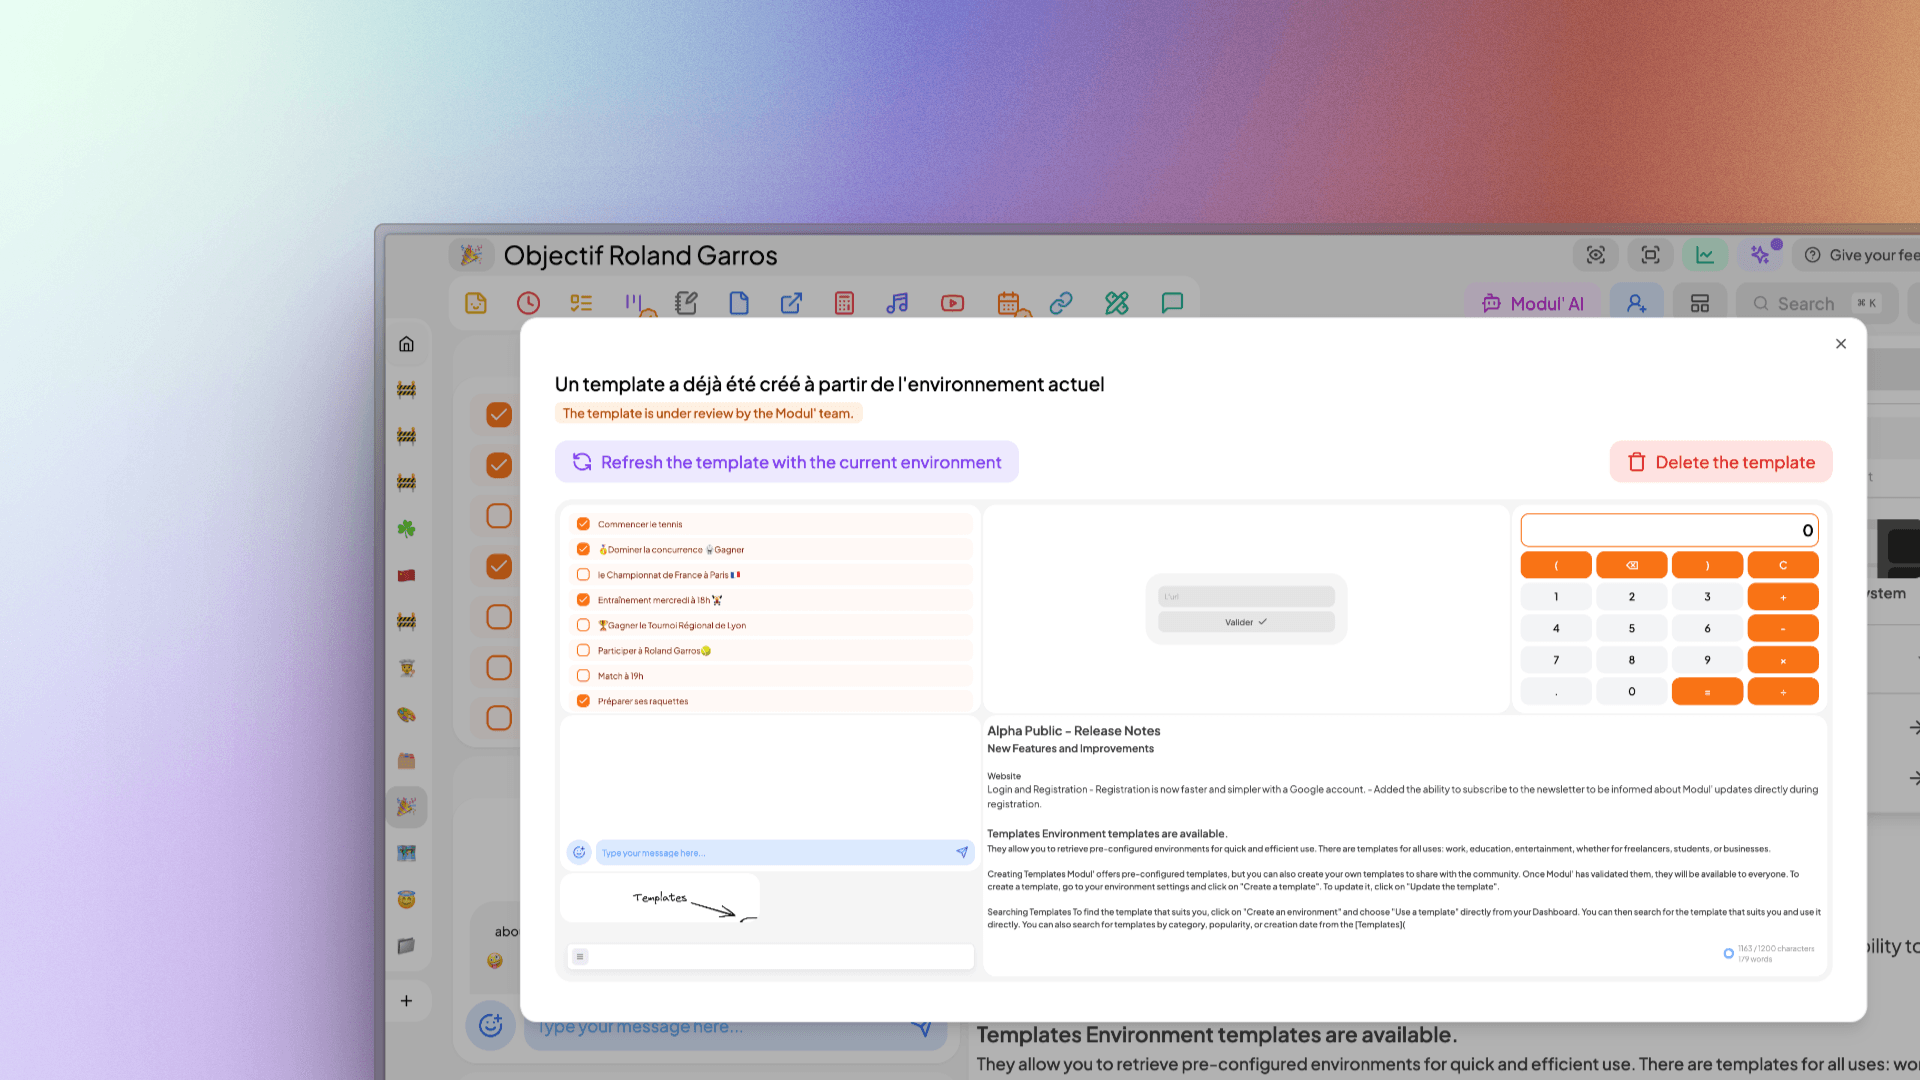Toggle 'Préparer ses raquettes' checkbox in preview
The height and width of the screenshot is (1080, 1920).
coord(583,701)
